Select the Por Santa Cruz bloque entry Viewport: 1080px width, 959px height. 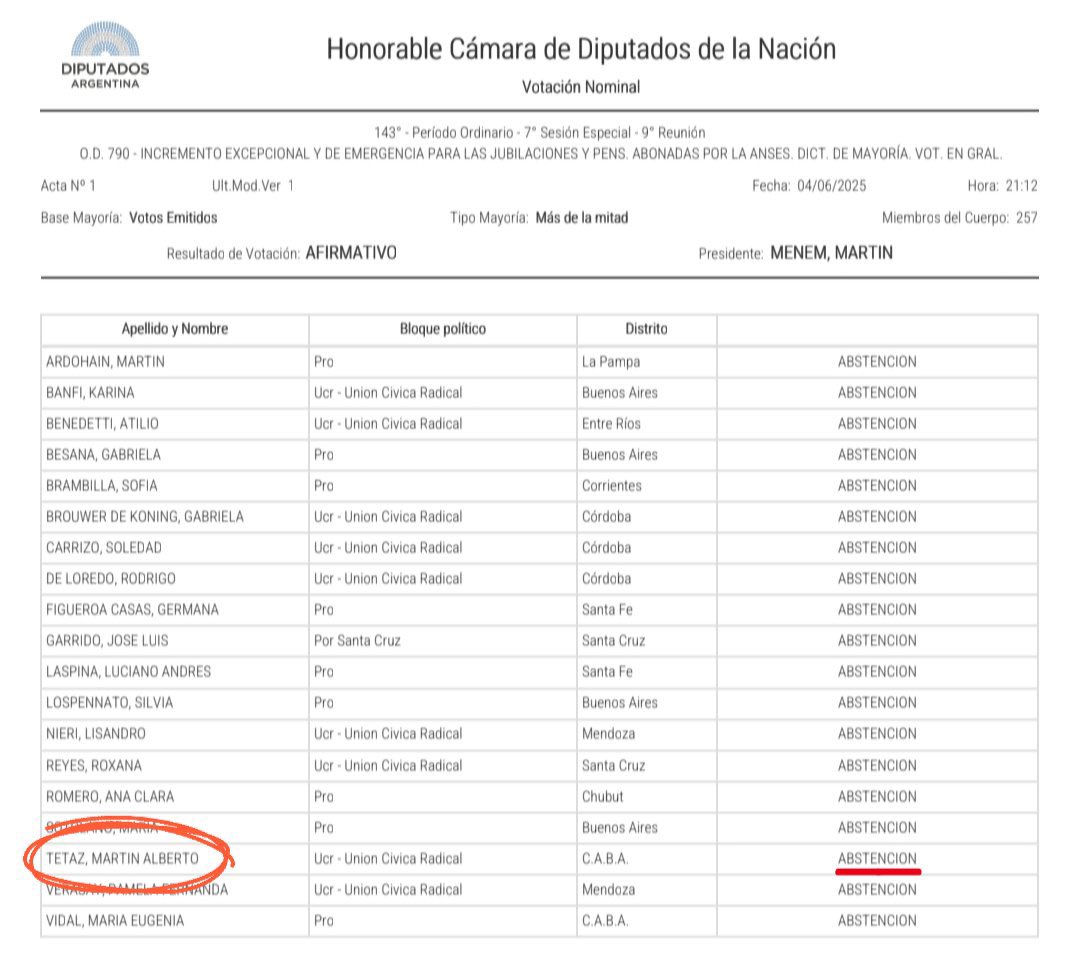[355, 640]
